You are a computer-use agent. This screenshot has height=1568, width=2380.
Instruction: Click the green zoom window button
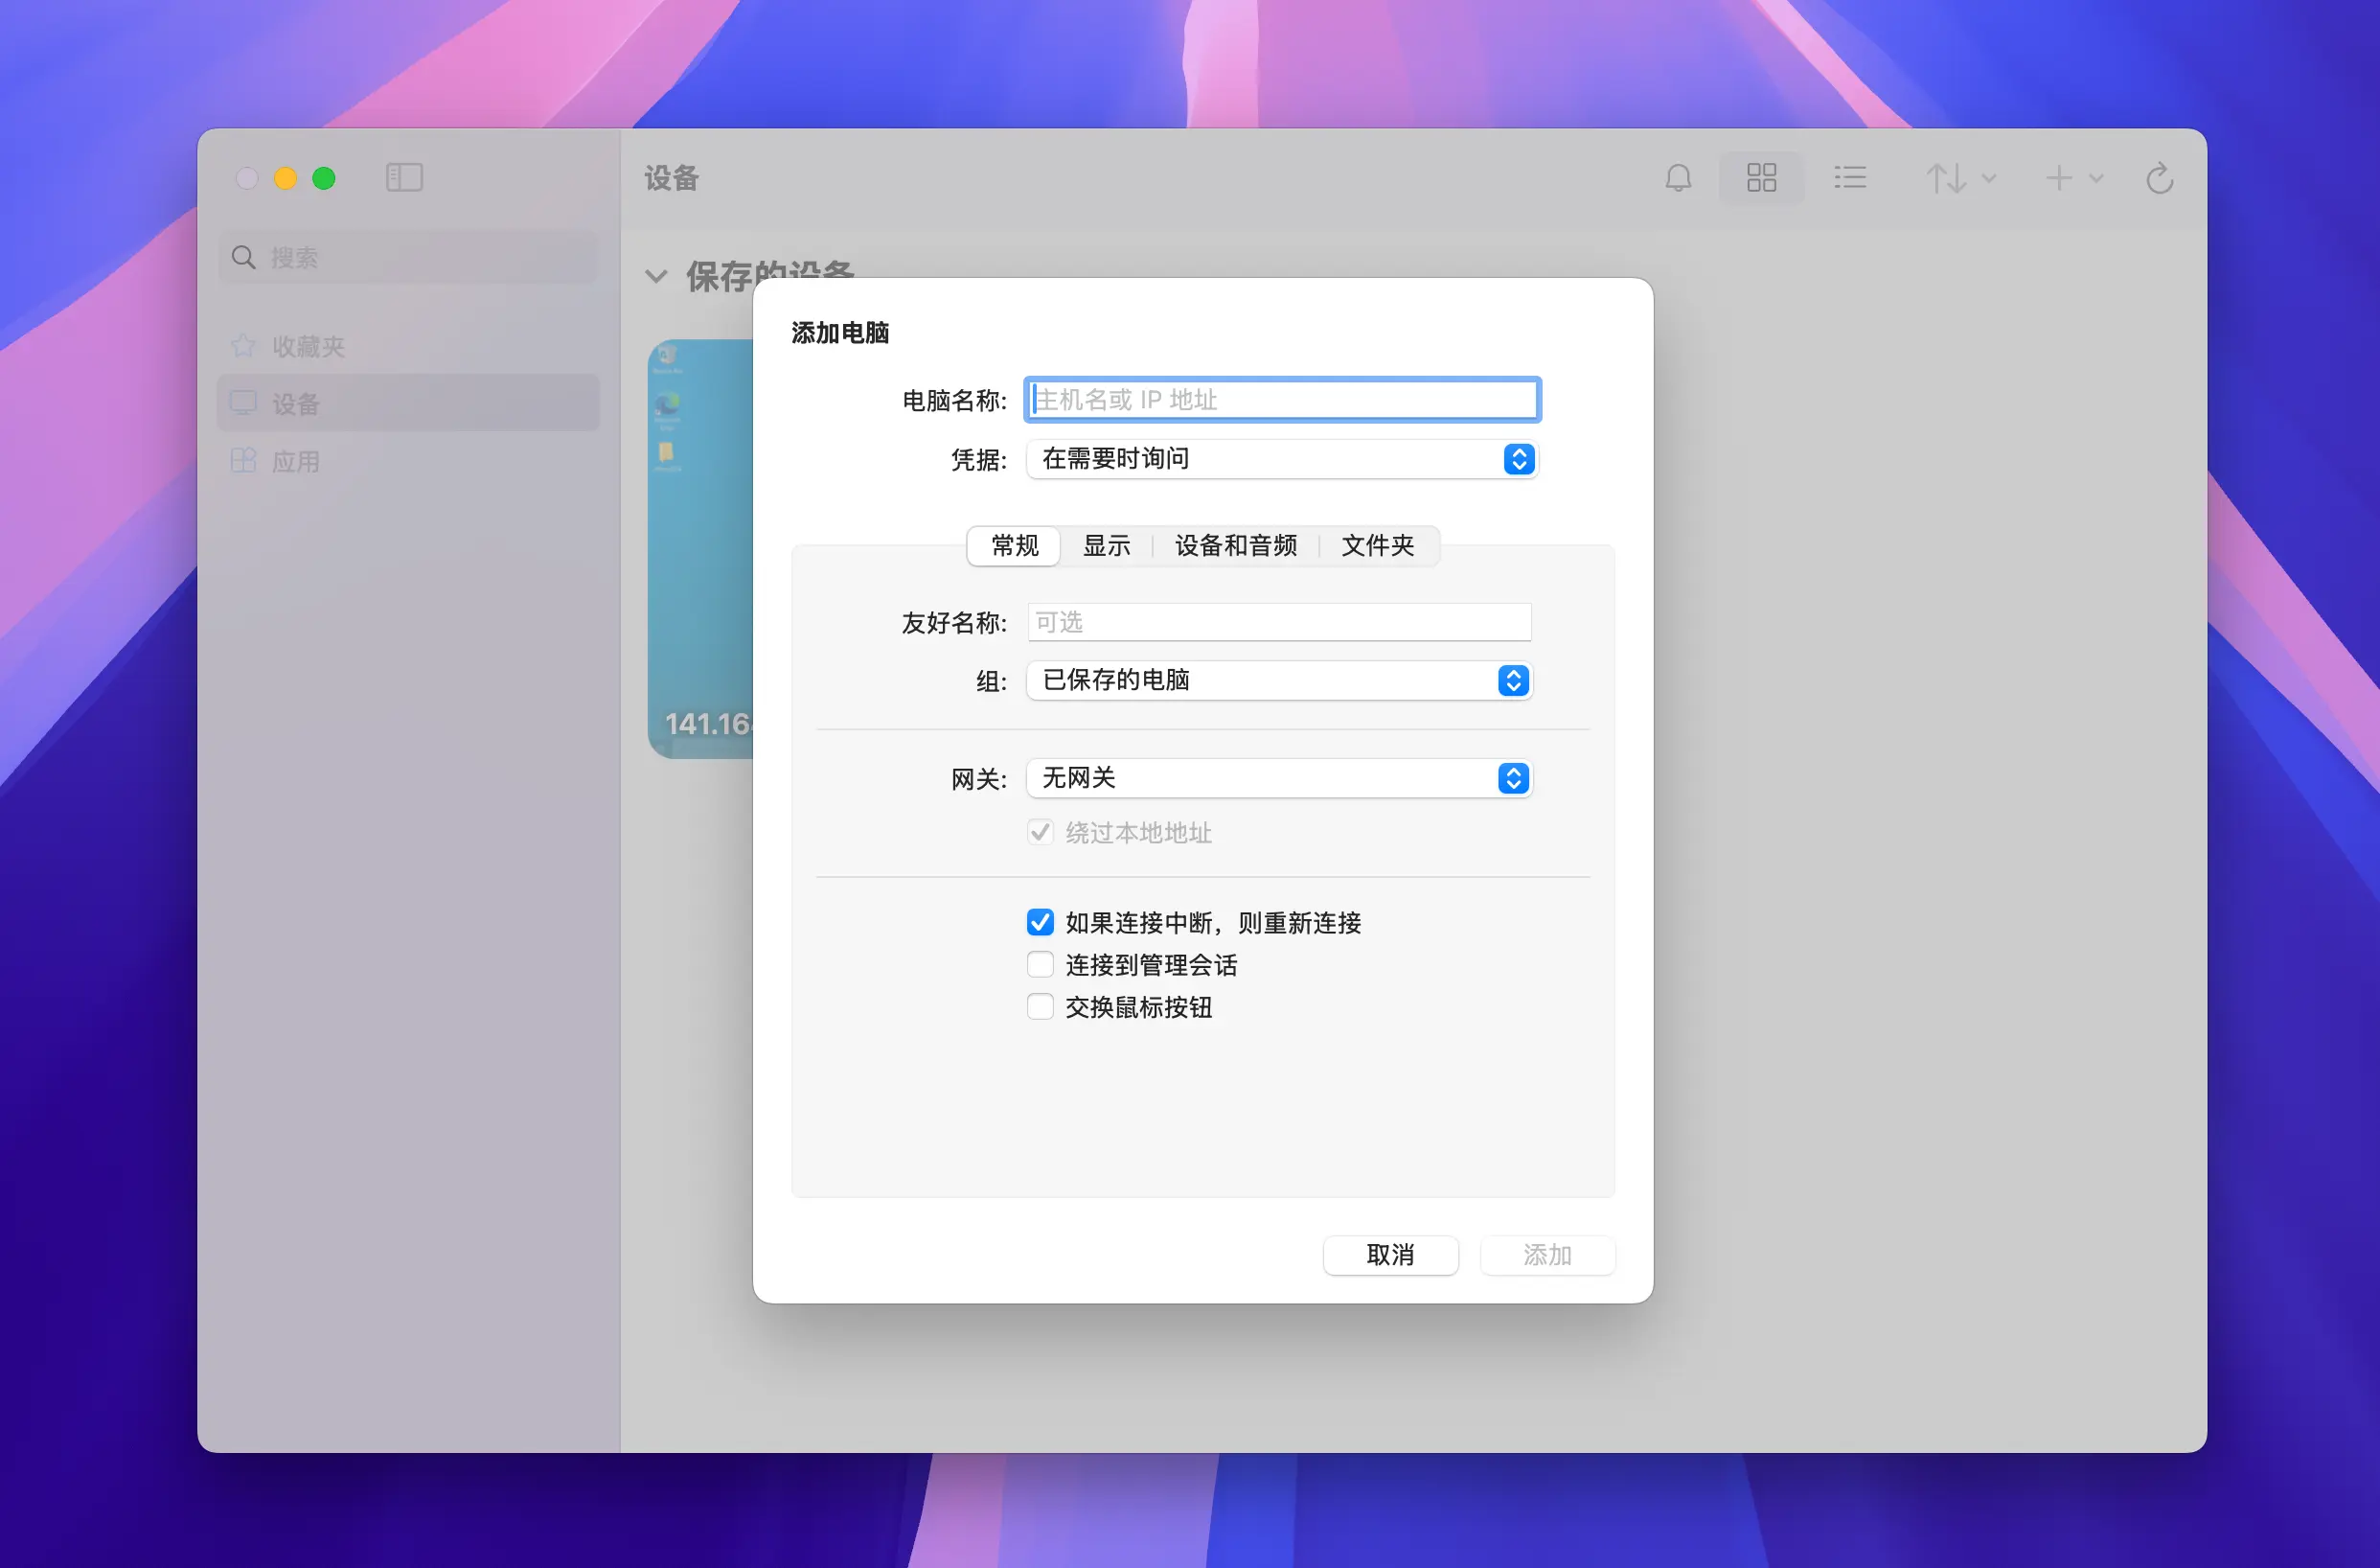(x=323, y=178)
